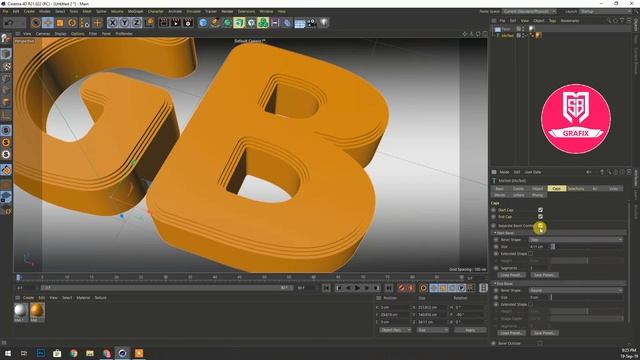Viewport: 640px width, 360px height.
Task: Click End Bevel Load Preset button
Action: pos(511,333)
